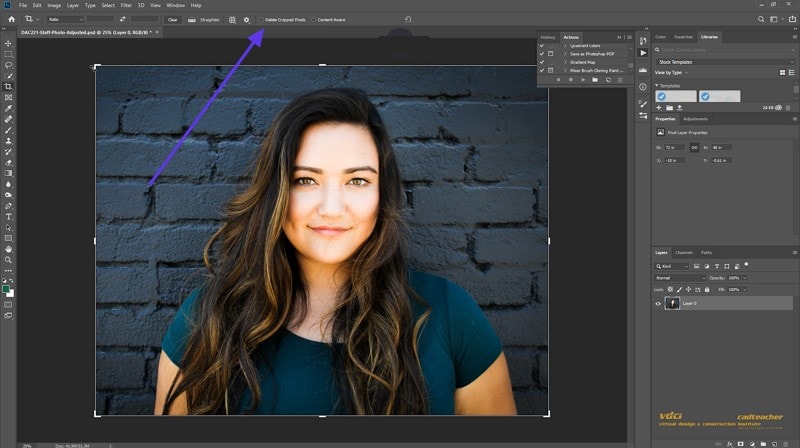This screenshot has height=448, width=800.
Task: Open the Opacity slider dropdown arrow
Action: click(744, 278)
